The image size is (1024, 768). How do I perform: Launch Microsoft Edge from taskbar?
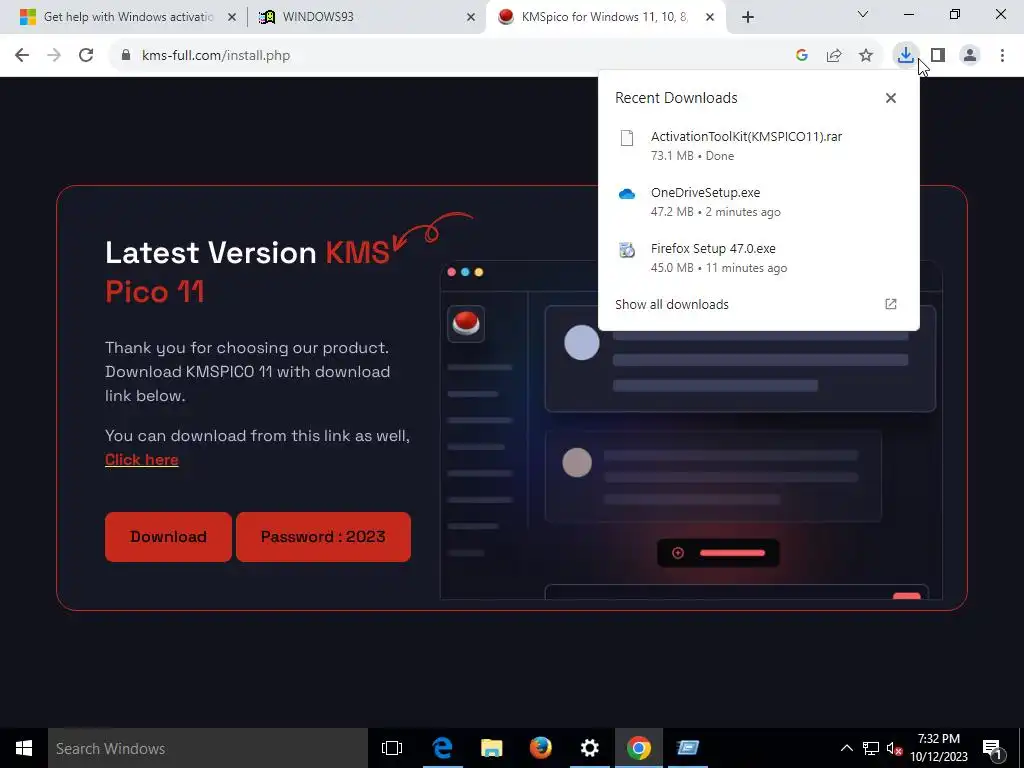tap(442, 748)
